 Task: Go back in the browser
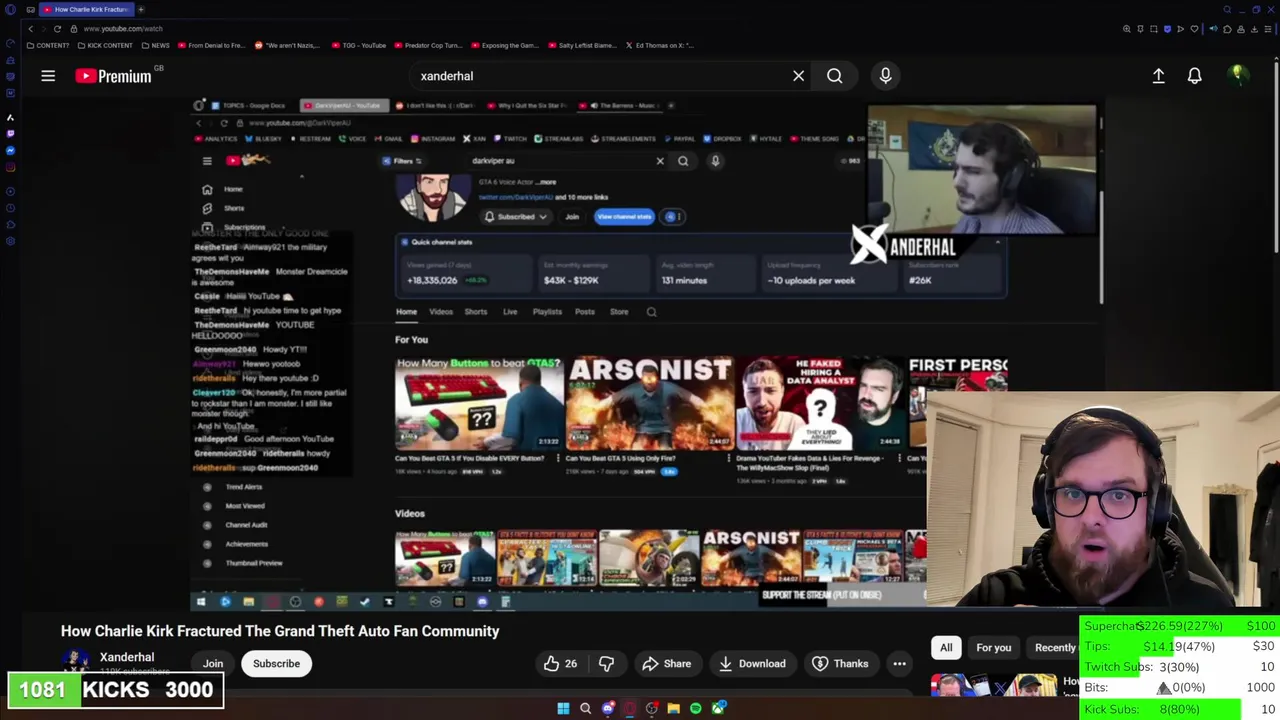coord(29,29)
